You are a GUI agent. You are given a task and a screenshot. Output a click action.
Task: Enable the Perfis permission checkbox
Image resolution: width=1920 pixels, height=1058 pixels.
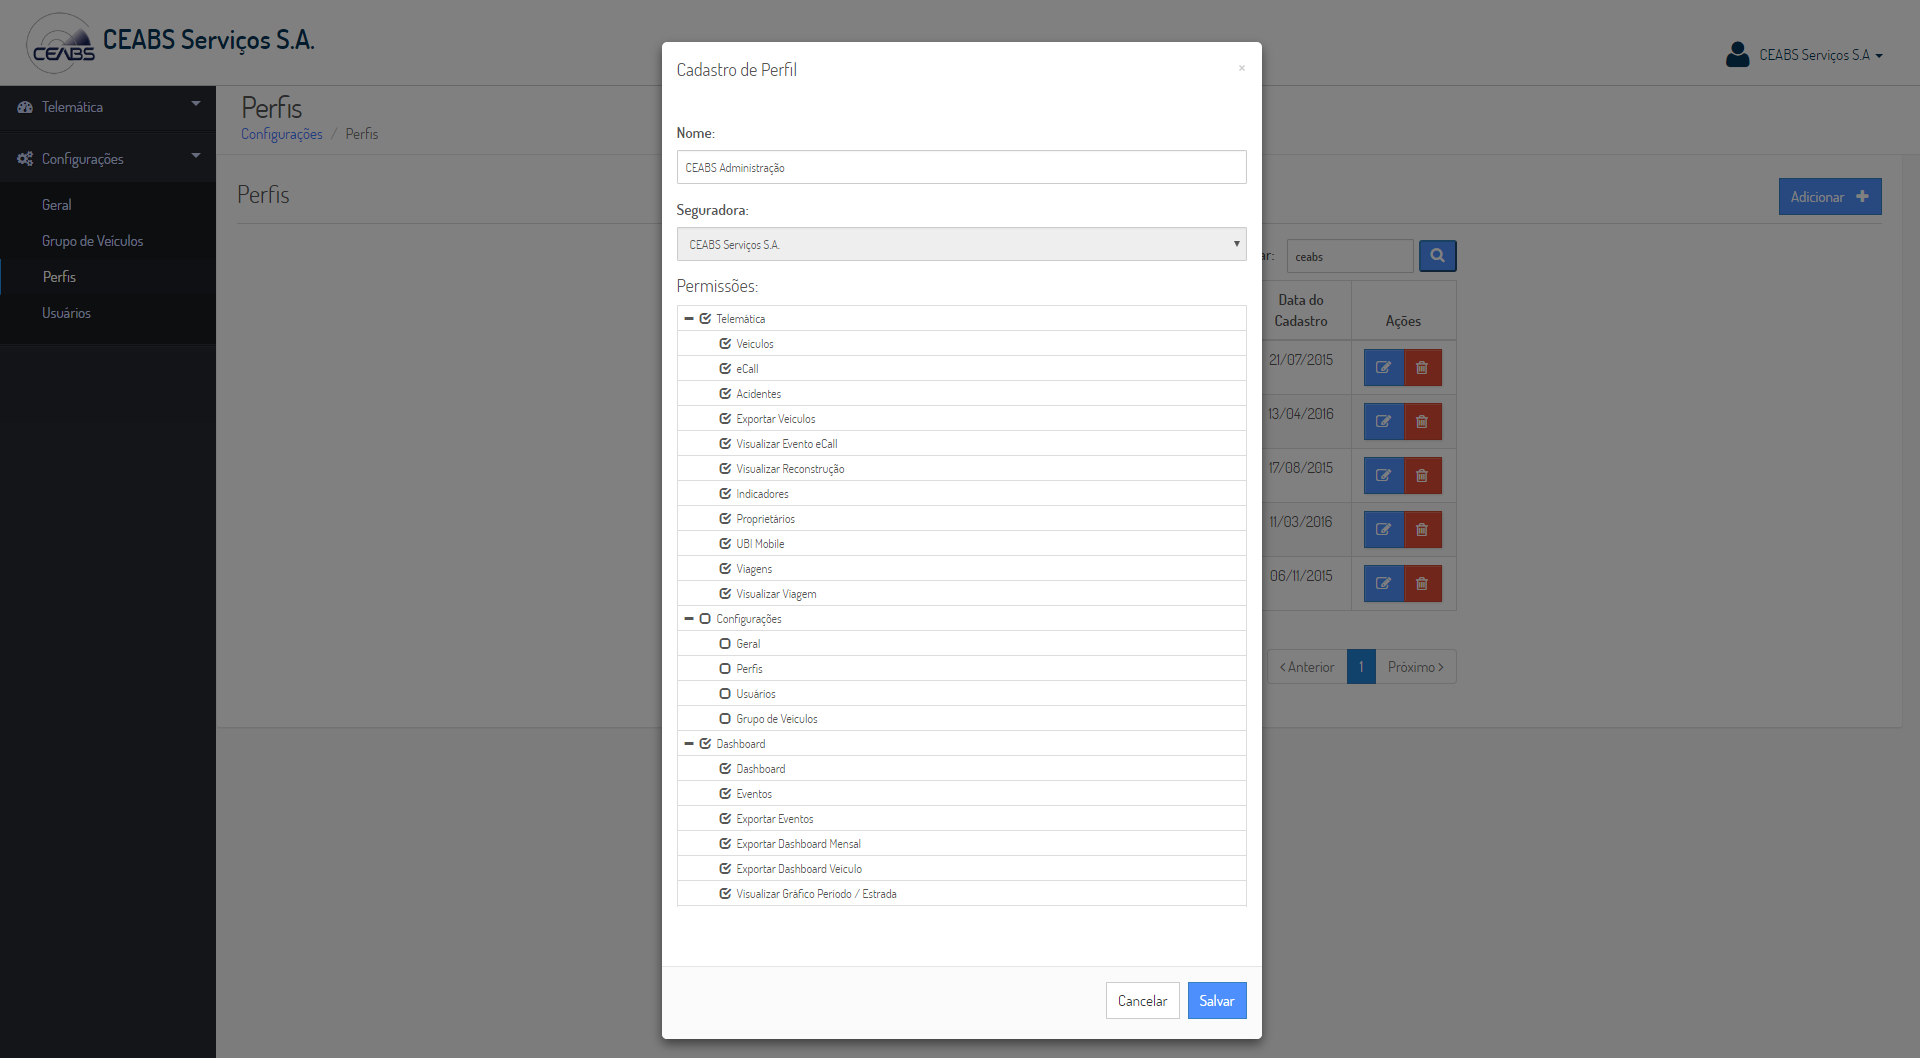(x=725, y=668)
